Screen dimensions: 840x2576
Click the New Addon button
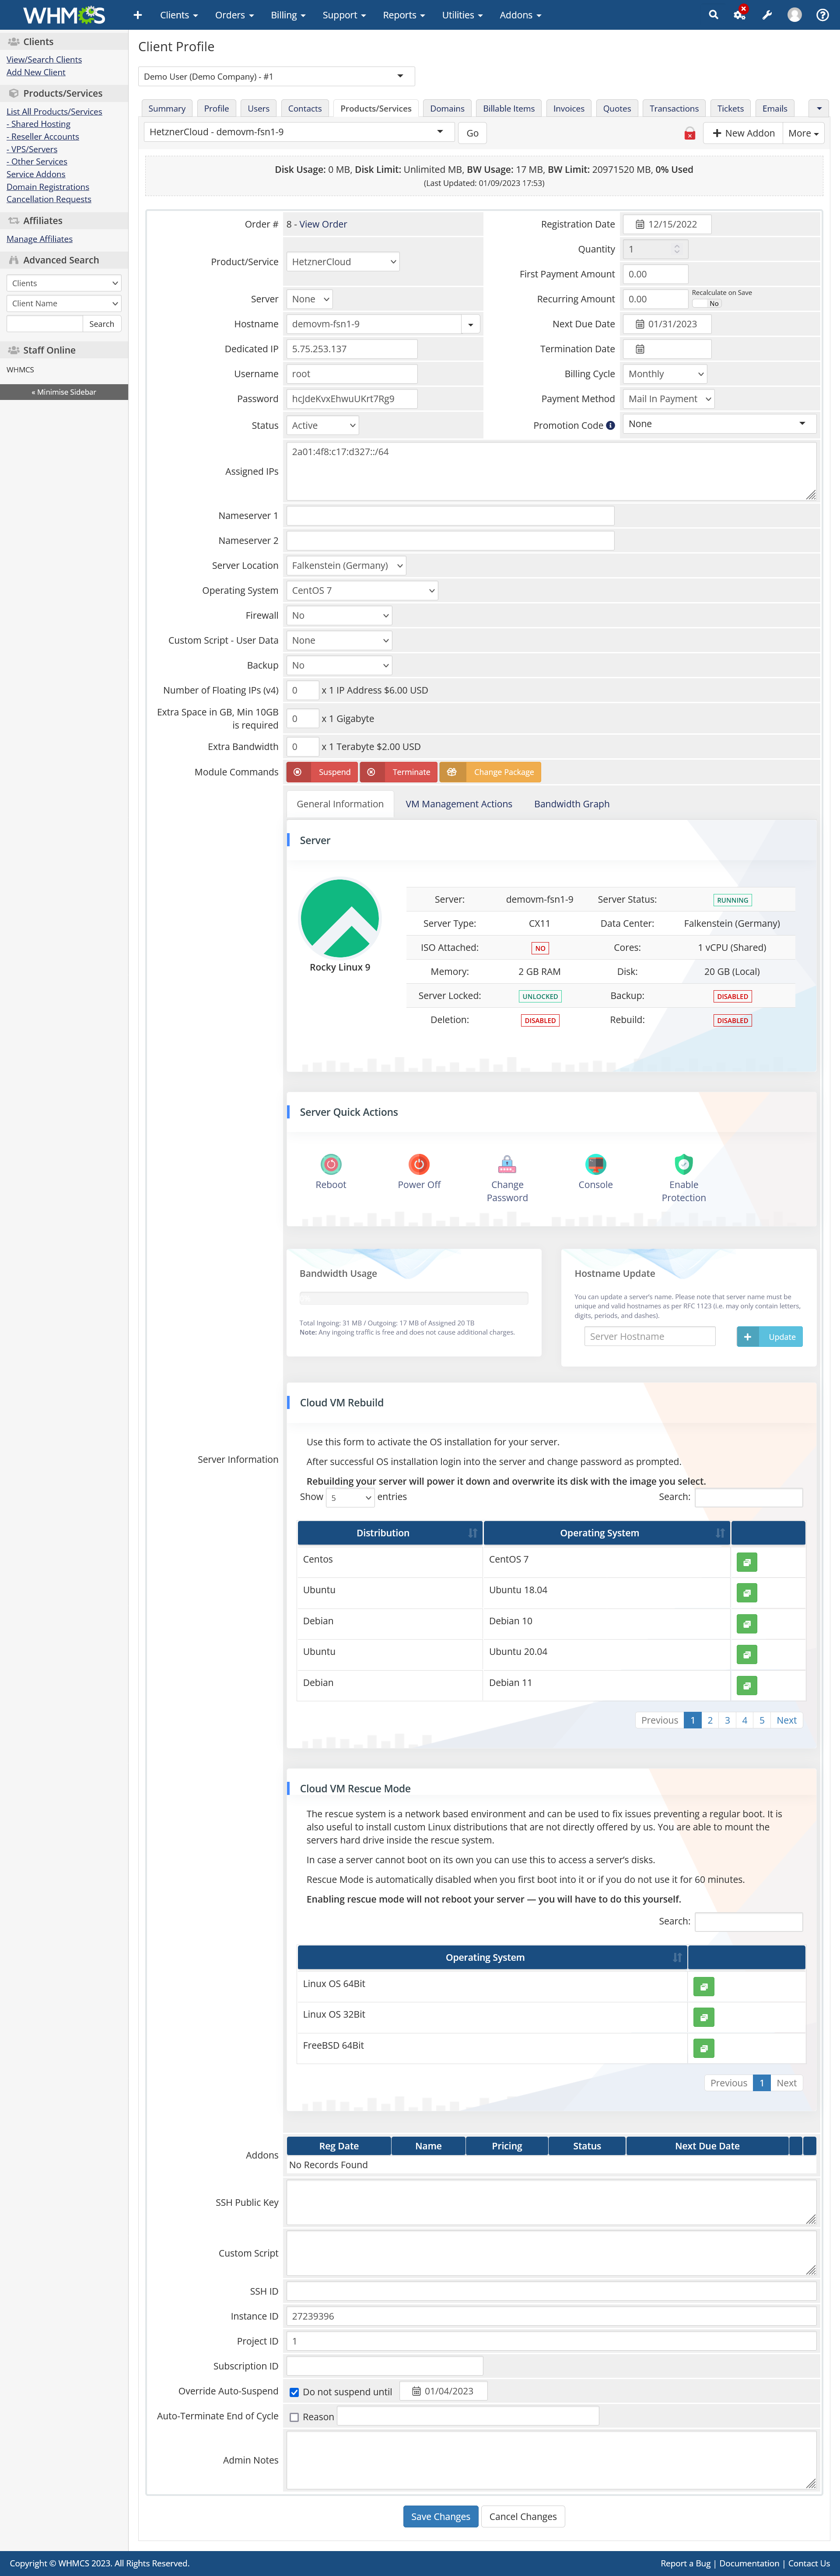coord(743,134)
